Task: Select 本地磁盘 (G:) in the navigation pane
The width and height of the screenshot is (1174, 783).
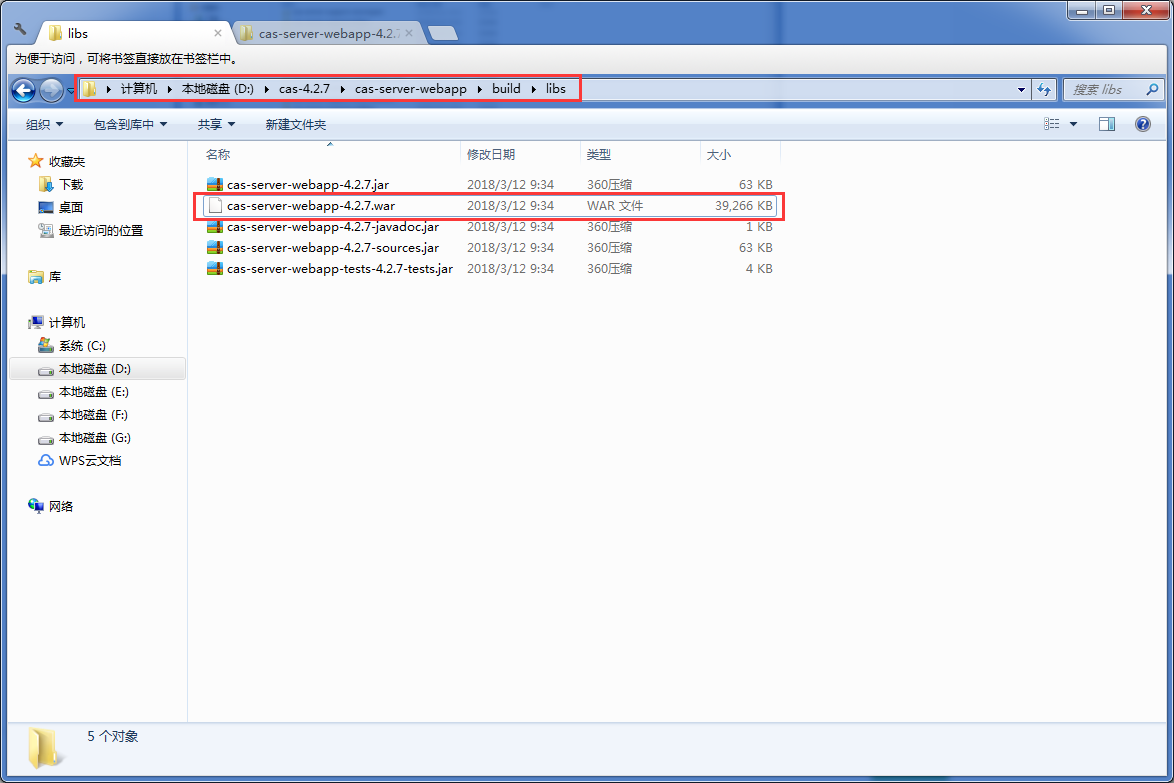Action: [x=95, y=438]
